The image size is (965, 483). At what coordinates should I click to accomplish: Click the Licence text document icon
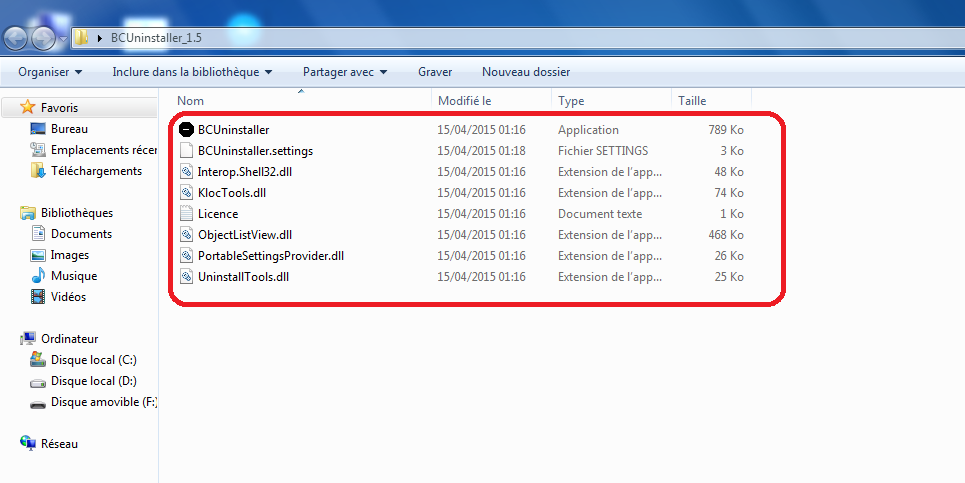pyautogui.click(x=186, y=214)
